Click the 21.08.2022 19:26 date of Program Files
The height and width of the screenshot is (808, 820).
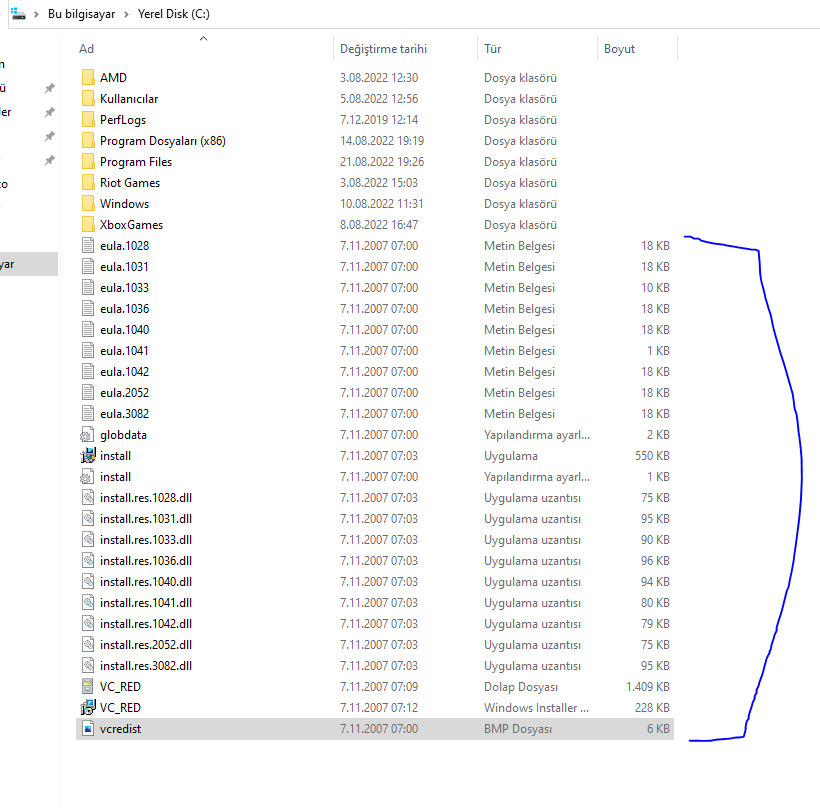pos(382,162)
